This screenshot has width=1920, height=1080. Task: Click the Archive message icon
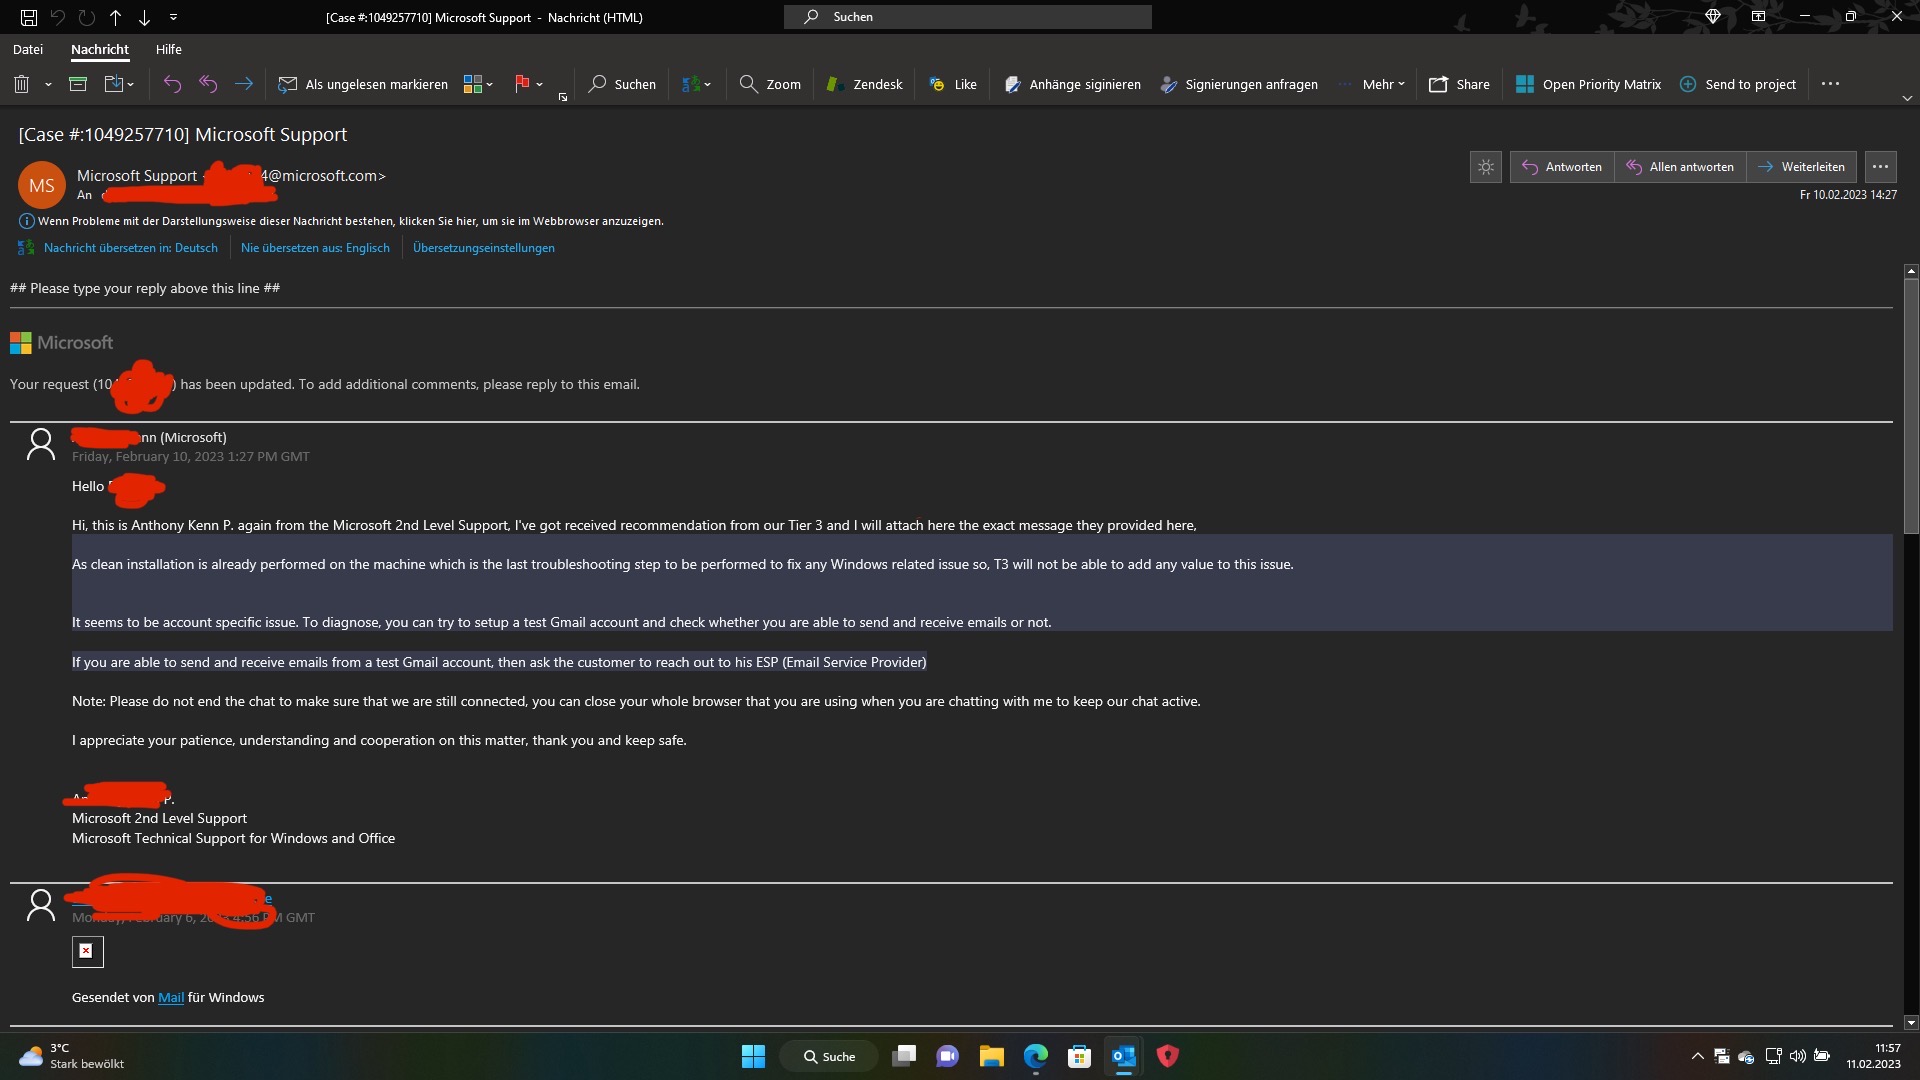78,85
